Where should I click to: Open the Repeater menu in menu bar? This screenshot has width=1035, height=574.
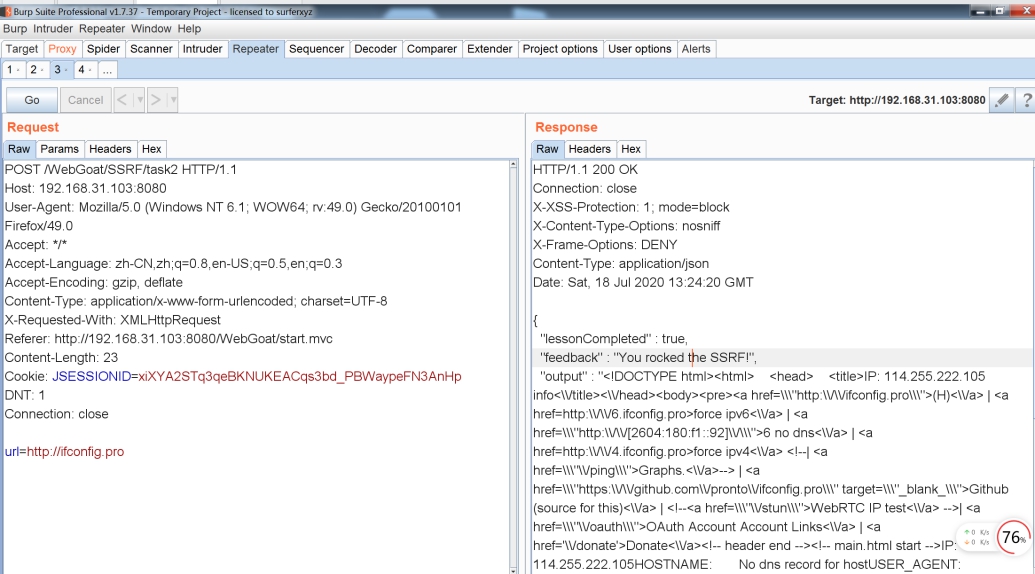(102, 28)
